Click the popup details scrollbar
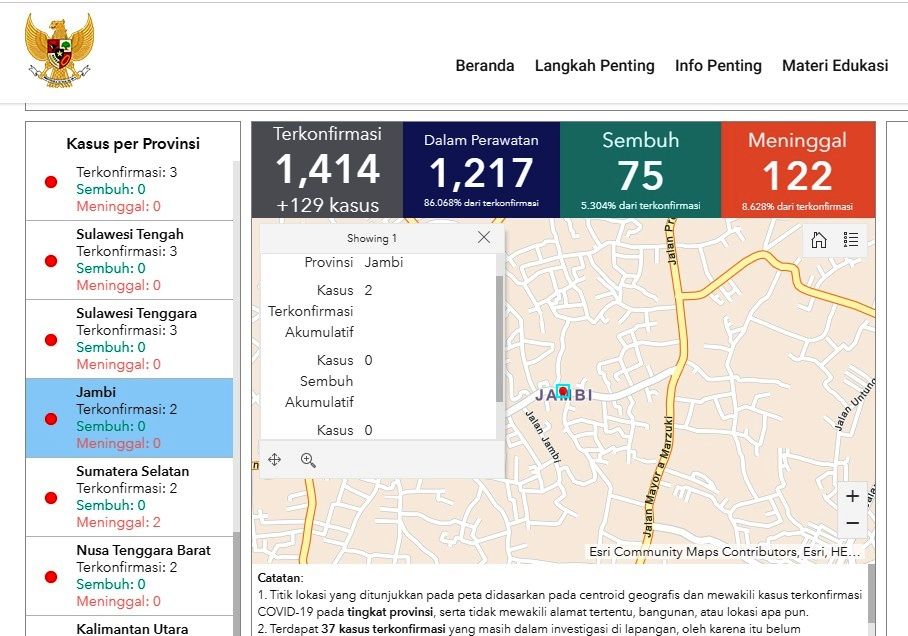Screen dimensions: 908x636 (499, 340)
